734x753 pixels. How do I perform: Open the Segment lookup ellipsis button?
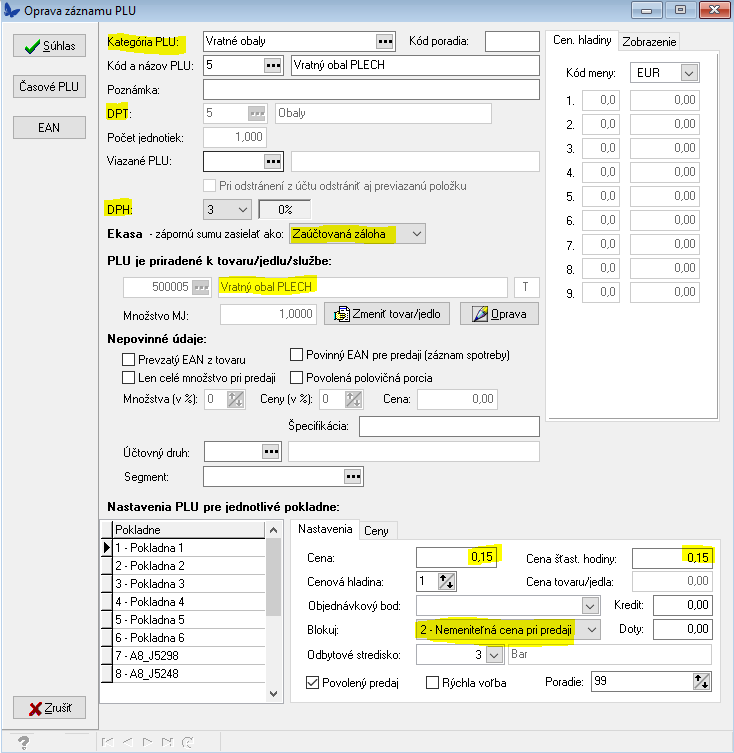[x=352, y=476]
